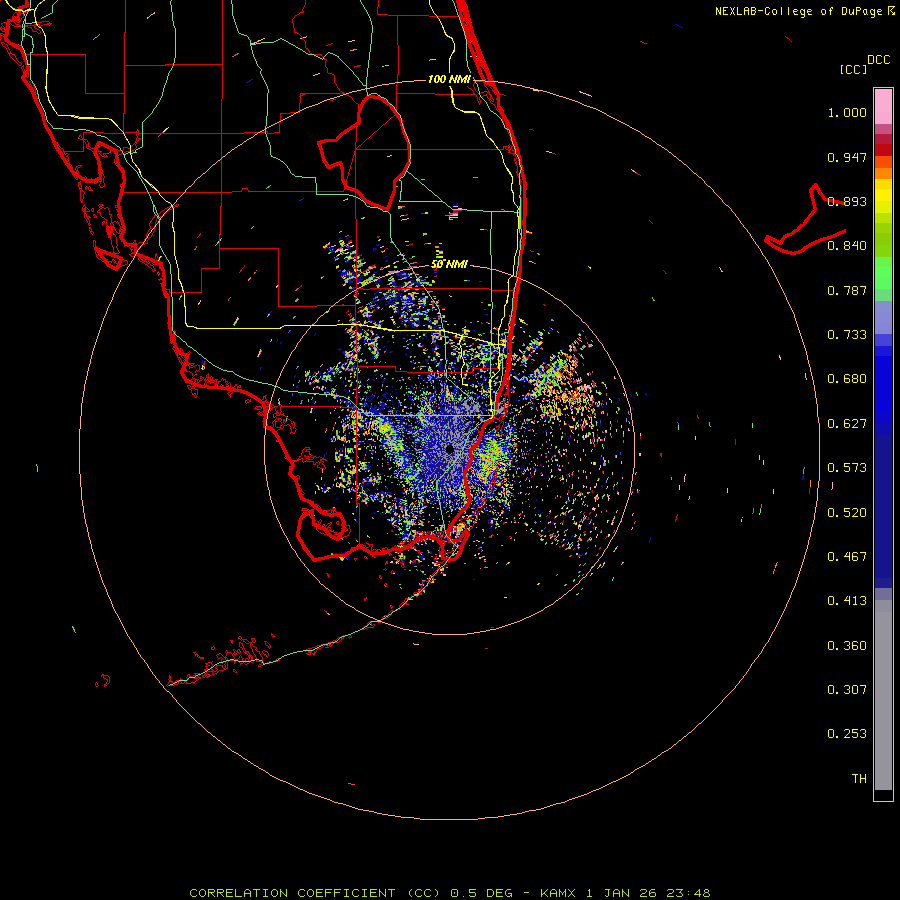Select the 0.307 scale value

(x=847, y=690)
